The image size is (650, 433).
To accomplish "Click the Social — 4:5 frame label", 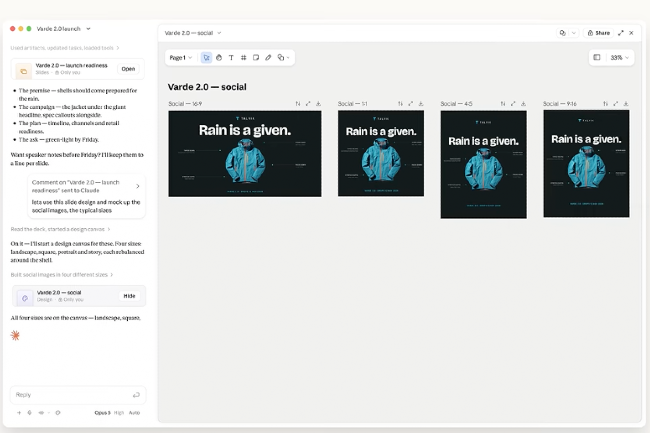I will click(456, 104).
